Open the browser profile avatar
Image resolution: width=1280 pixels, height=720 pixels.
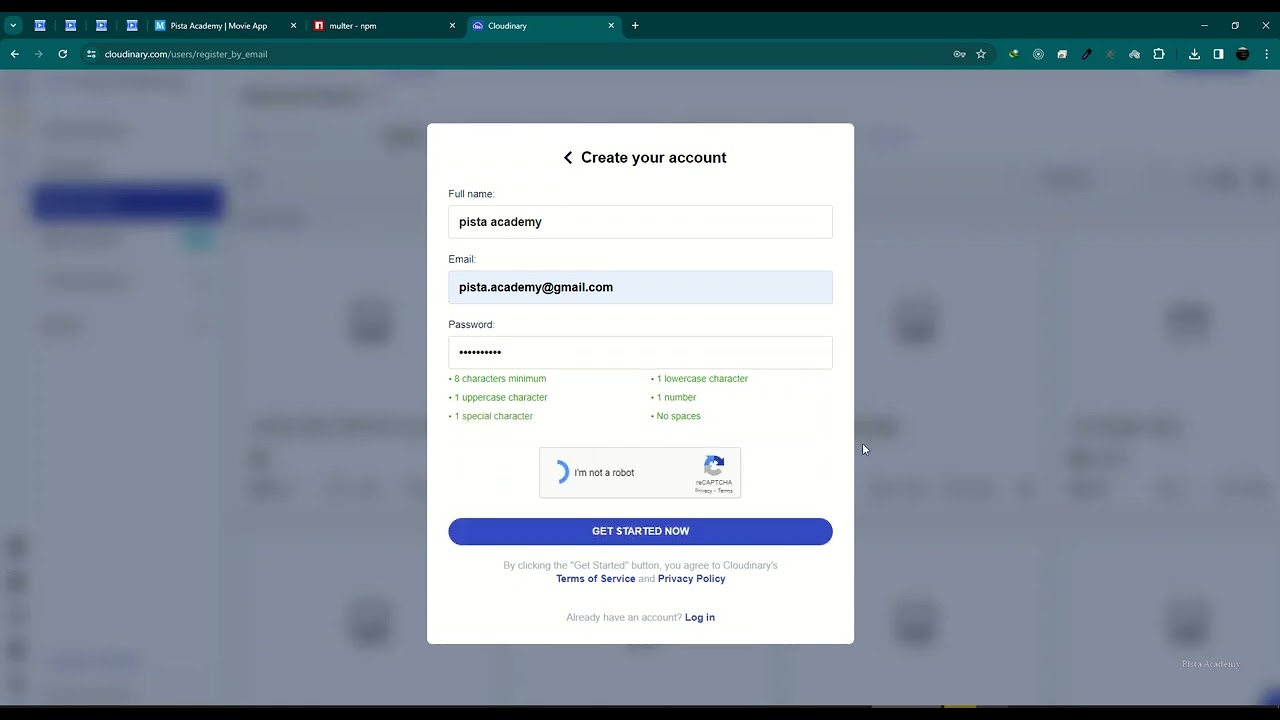(x=1243, y=54)
